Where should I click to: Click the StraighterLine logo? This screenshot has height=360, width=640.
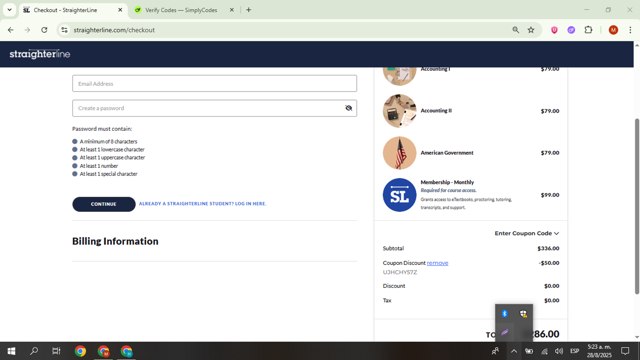click(40, 54)
